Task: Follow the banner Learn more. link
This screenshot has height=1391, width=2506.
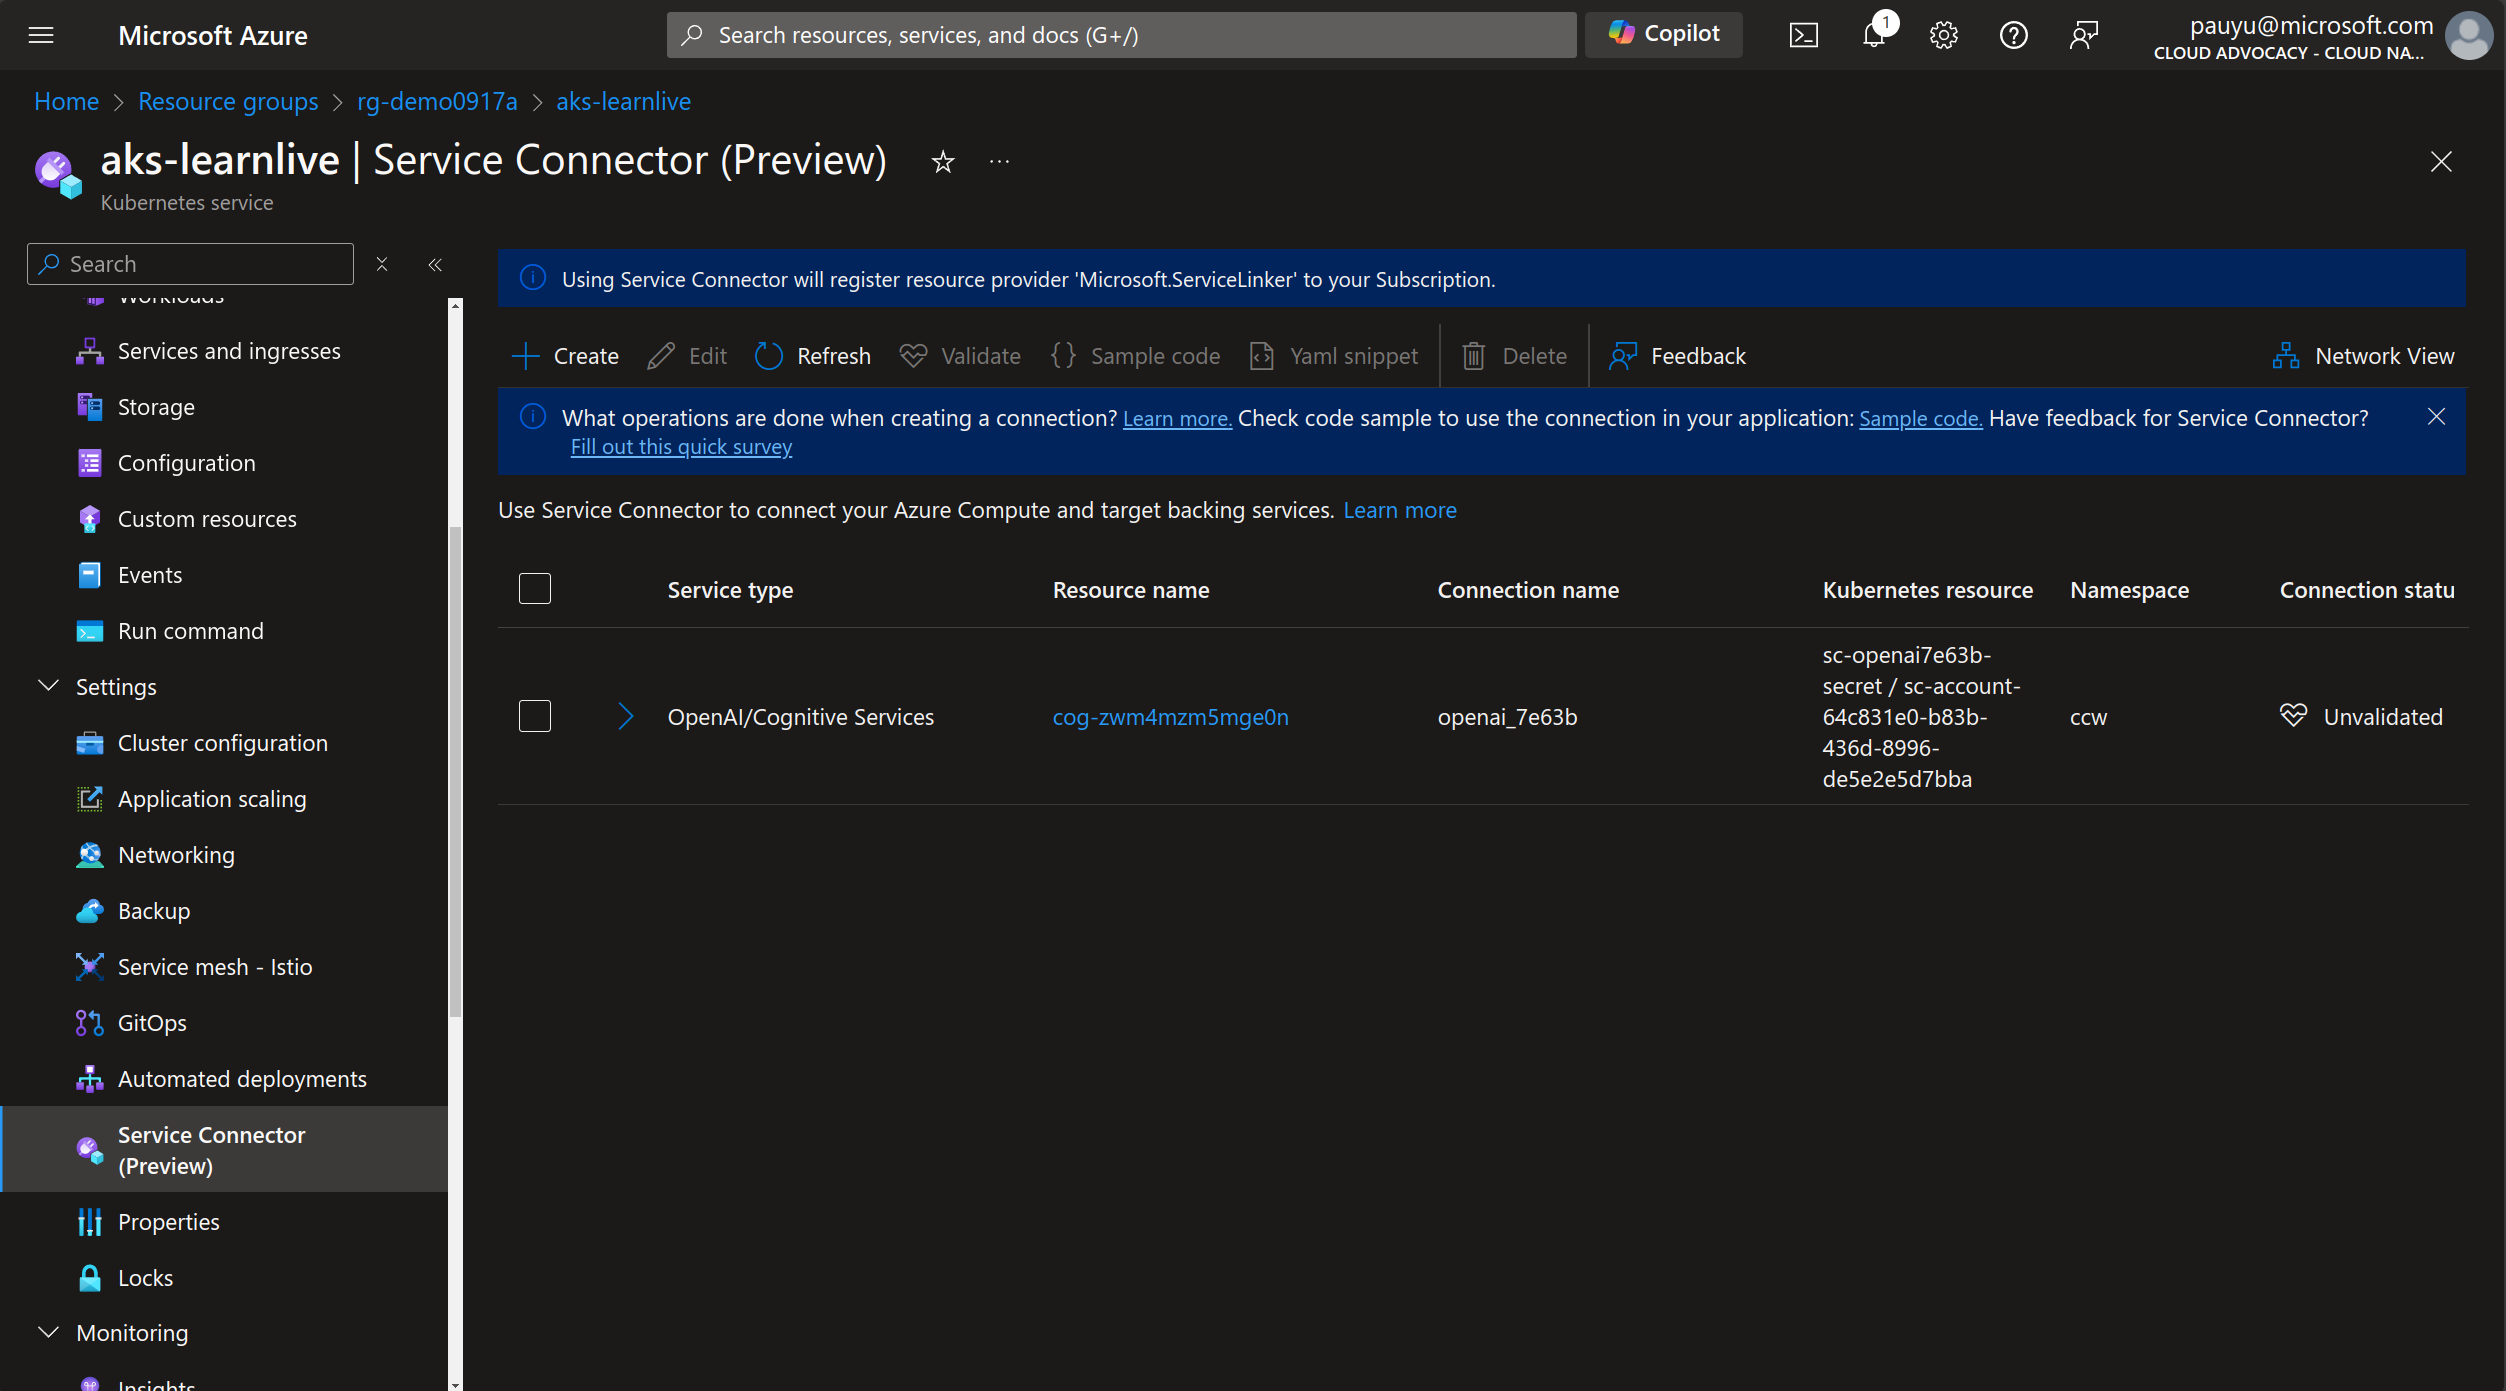Action: (x=1177, y=419)
